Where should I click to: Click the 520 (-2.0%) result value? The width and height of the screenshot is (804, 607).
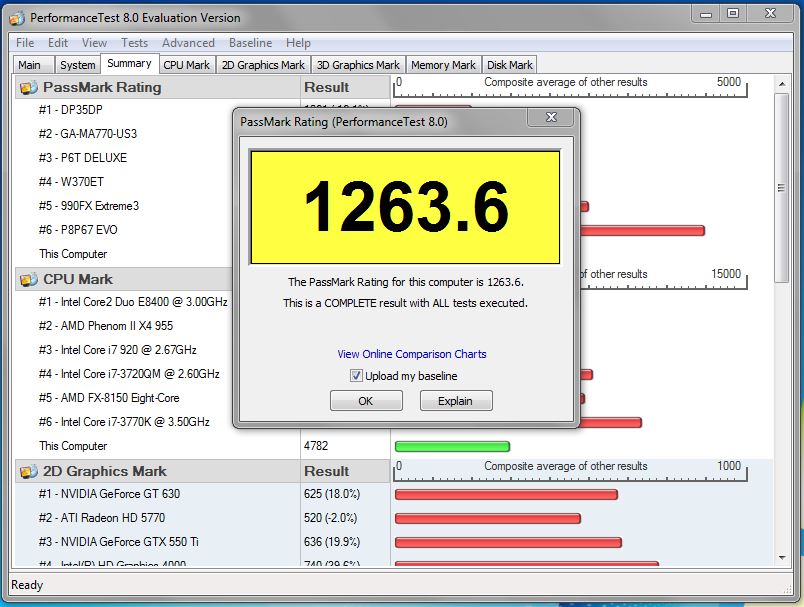point(330,518)
